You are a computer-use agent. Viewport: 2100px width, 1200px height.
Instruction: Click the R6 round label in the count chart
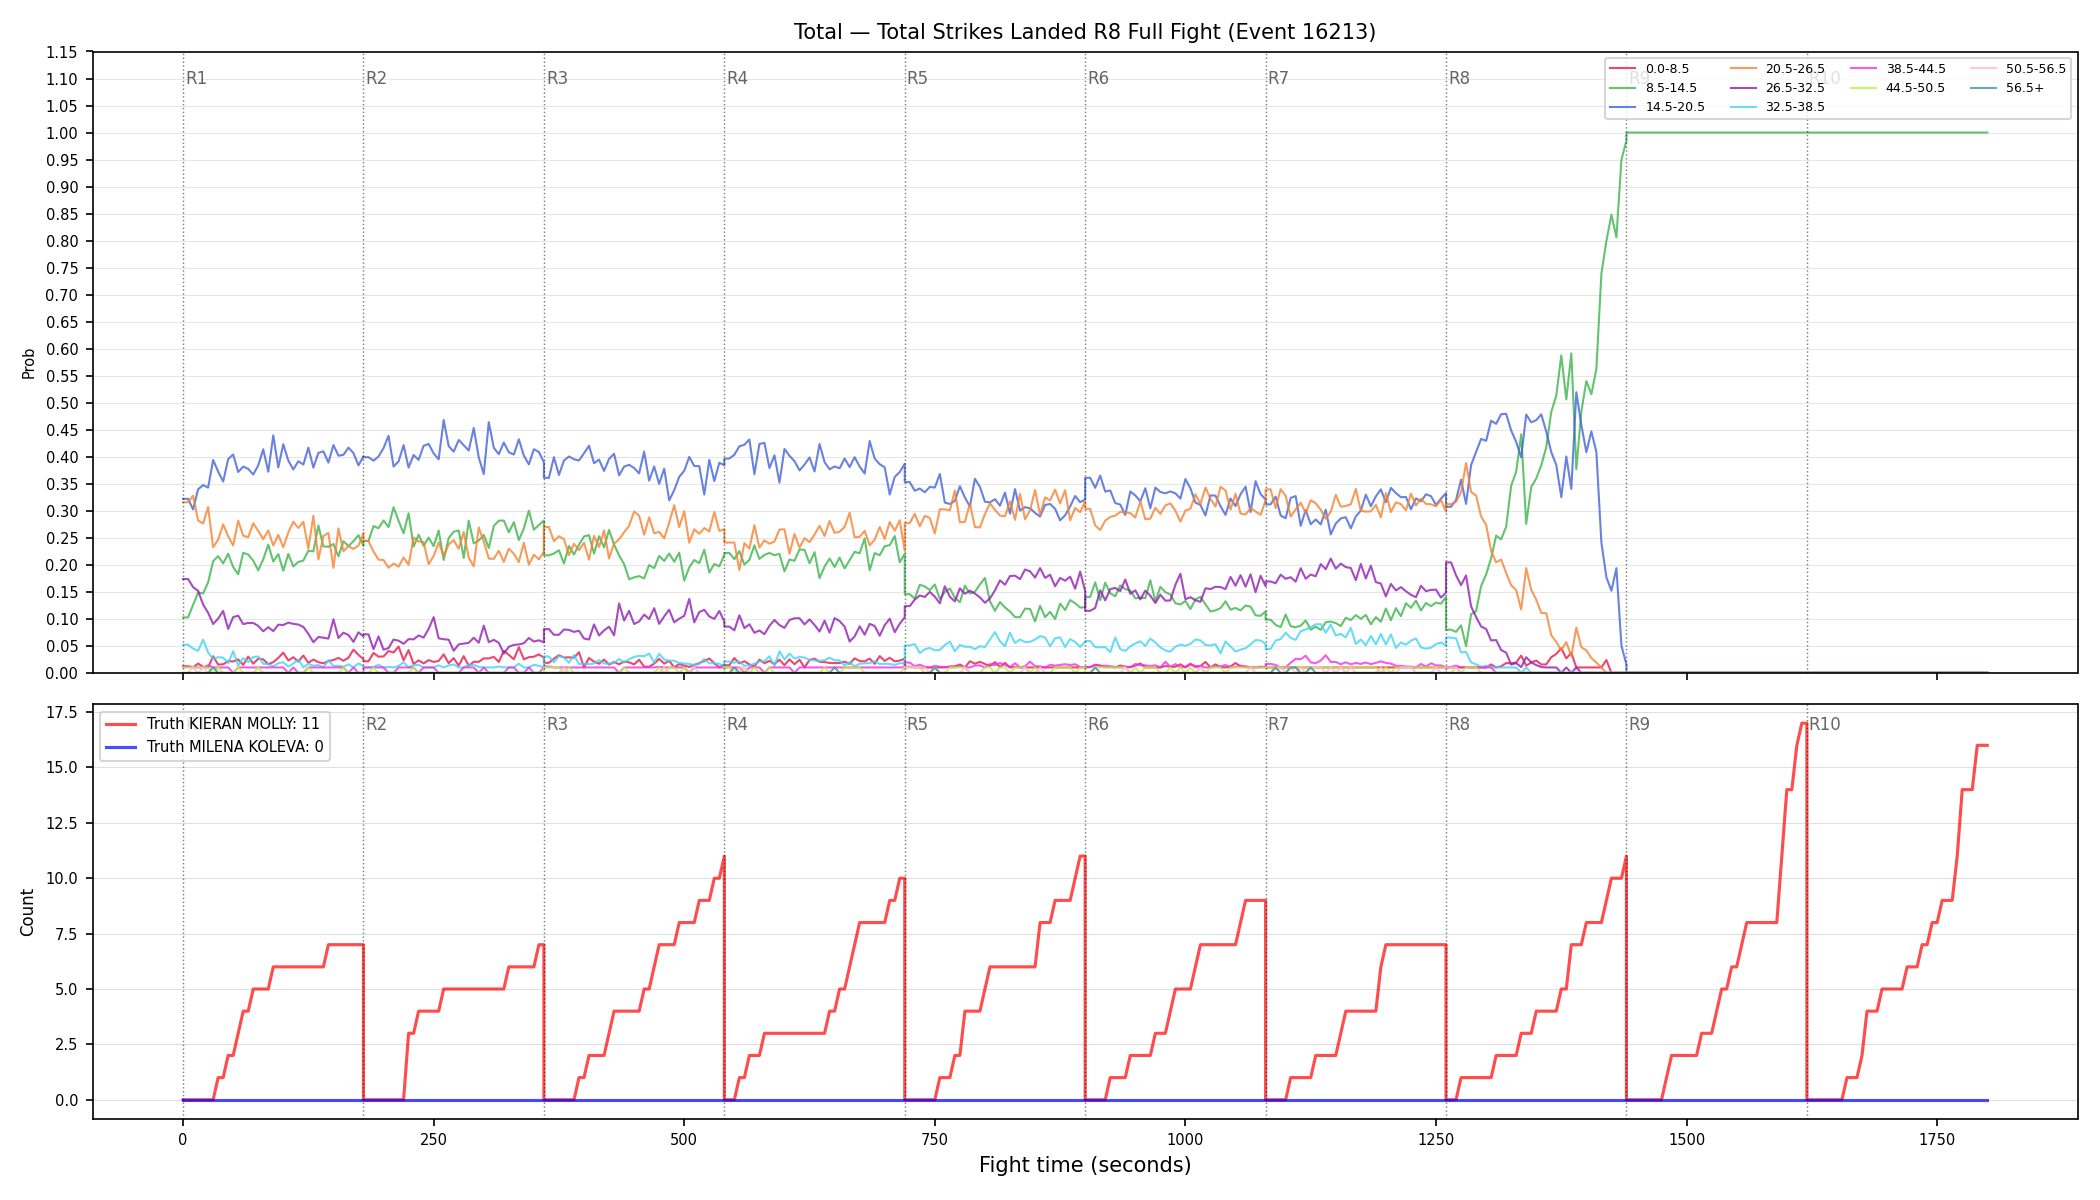point(1098,724)
